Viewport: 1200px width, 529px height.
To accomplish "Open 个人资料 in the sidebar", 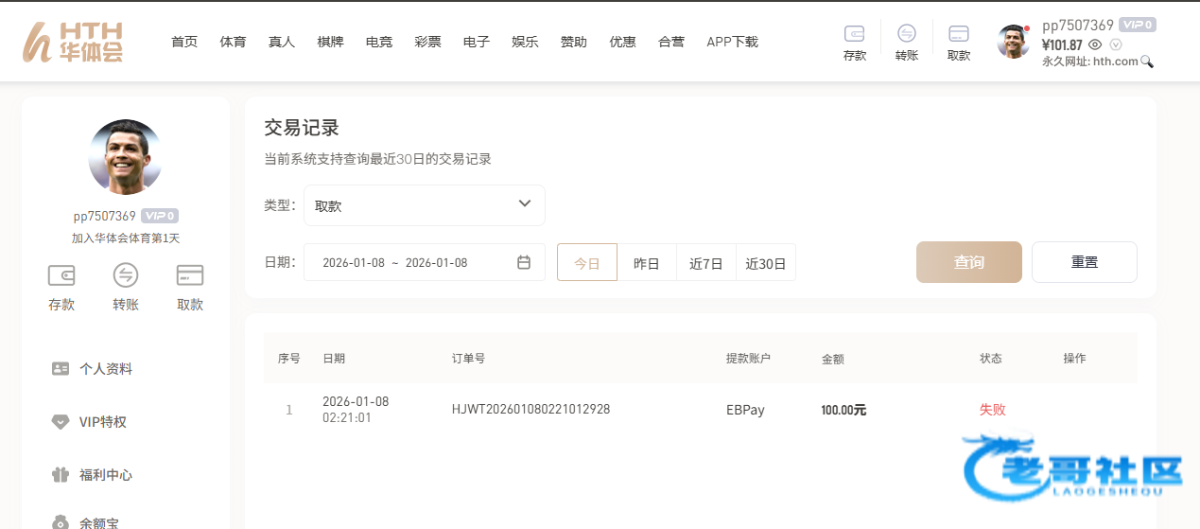I will (x=106, y=369).
